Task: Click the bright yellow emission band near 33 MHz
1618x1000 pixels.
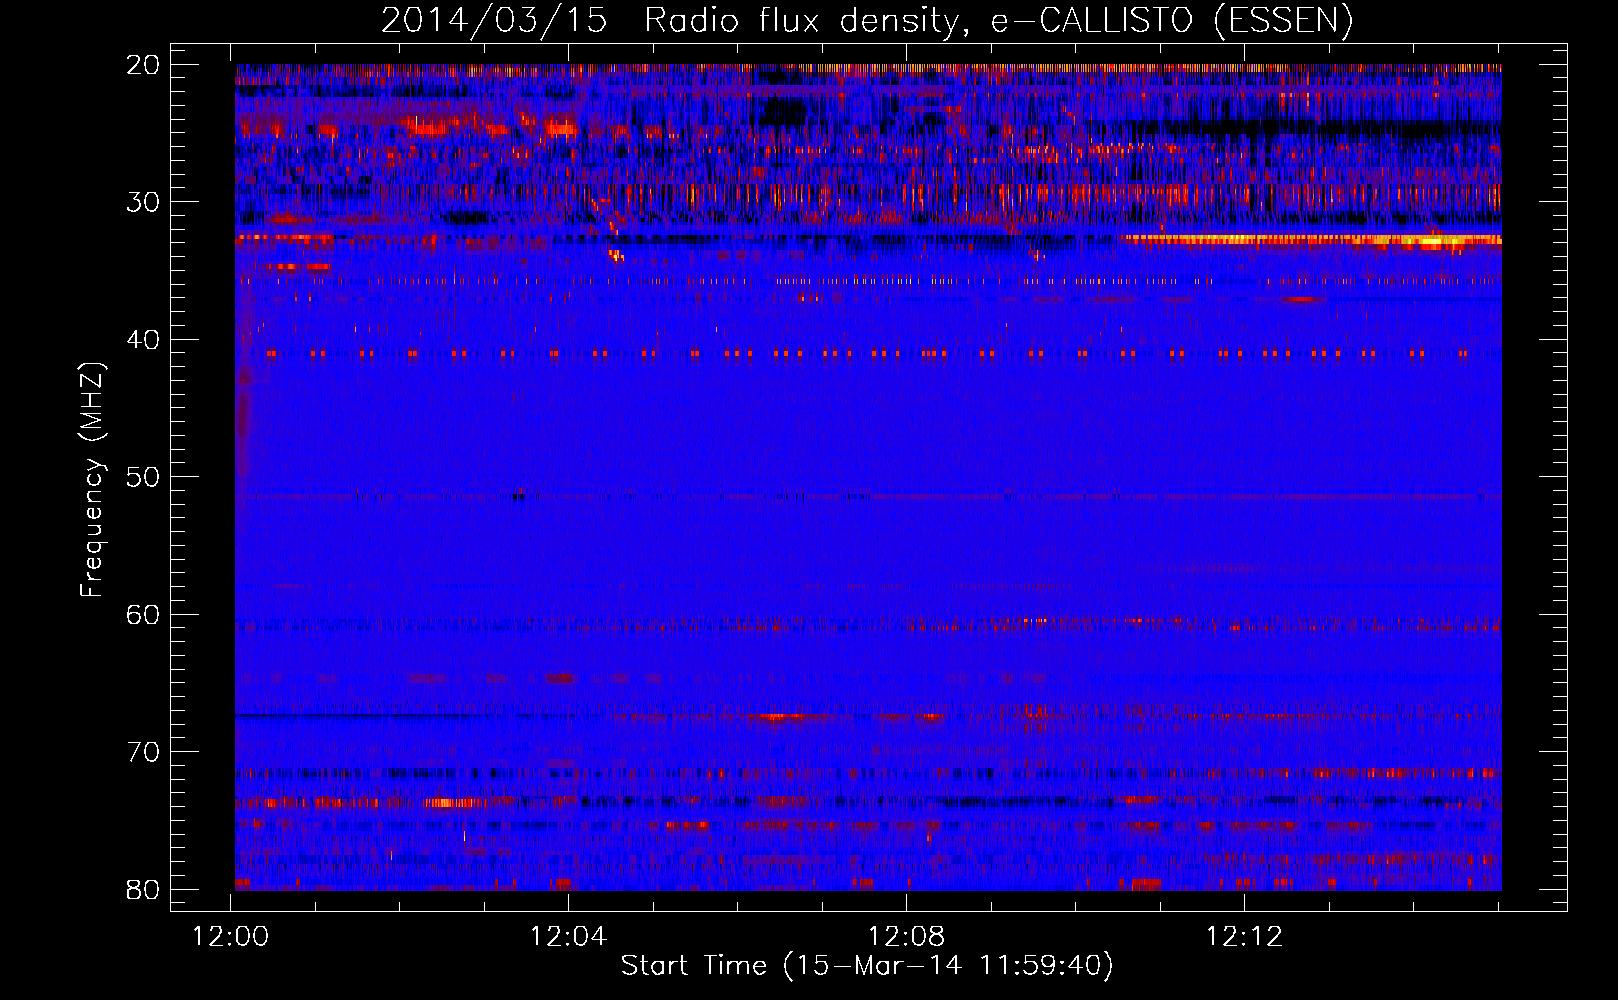Action: (1312, 240)
